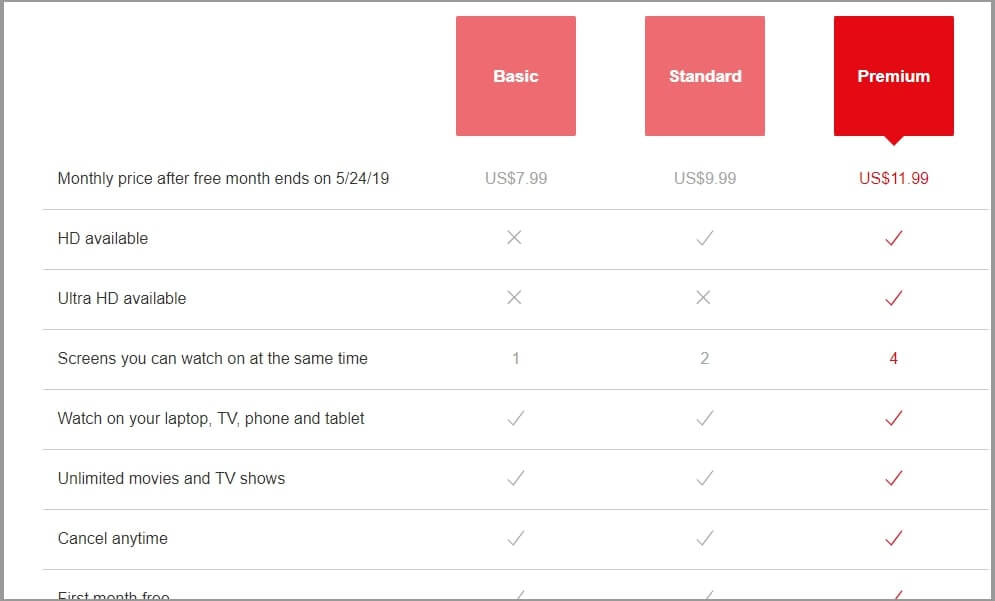Click the Standard Unlimited movies checkmark
Image resolution: width=995 pixels, height=601 pixels.
click(x=704, y=478)
